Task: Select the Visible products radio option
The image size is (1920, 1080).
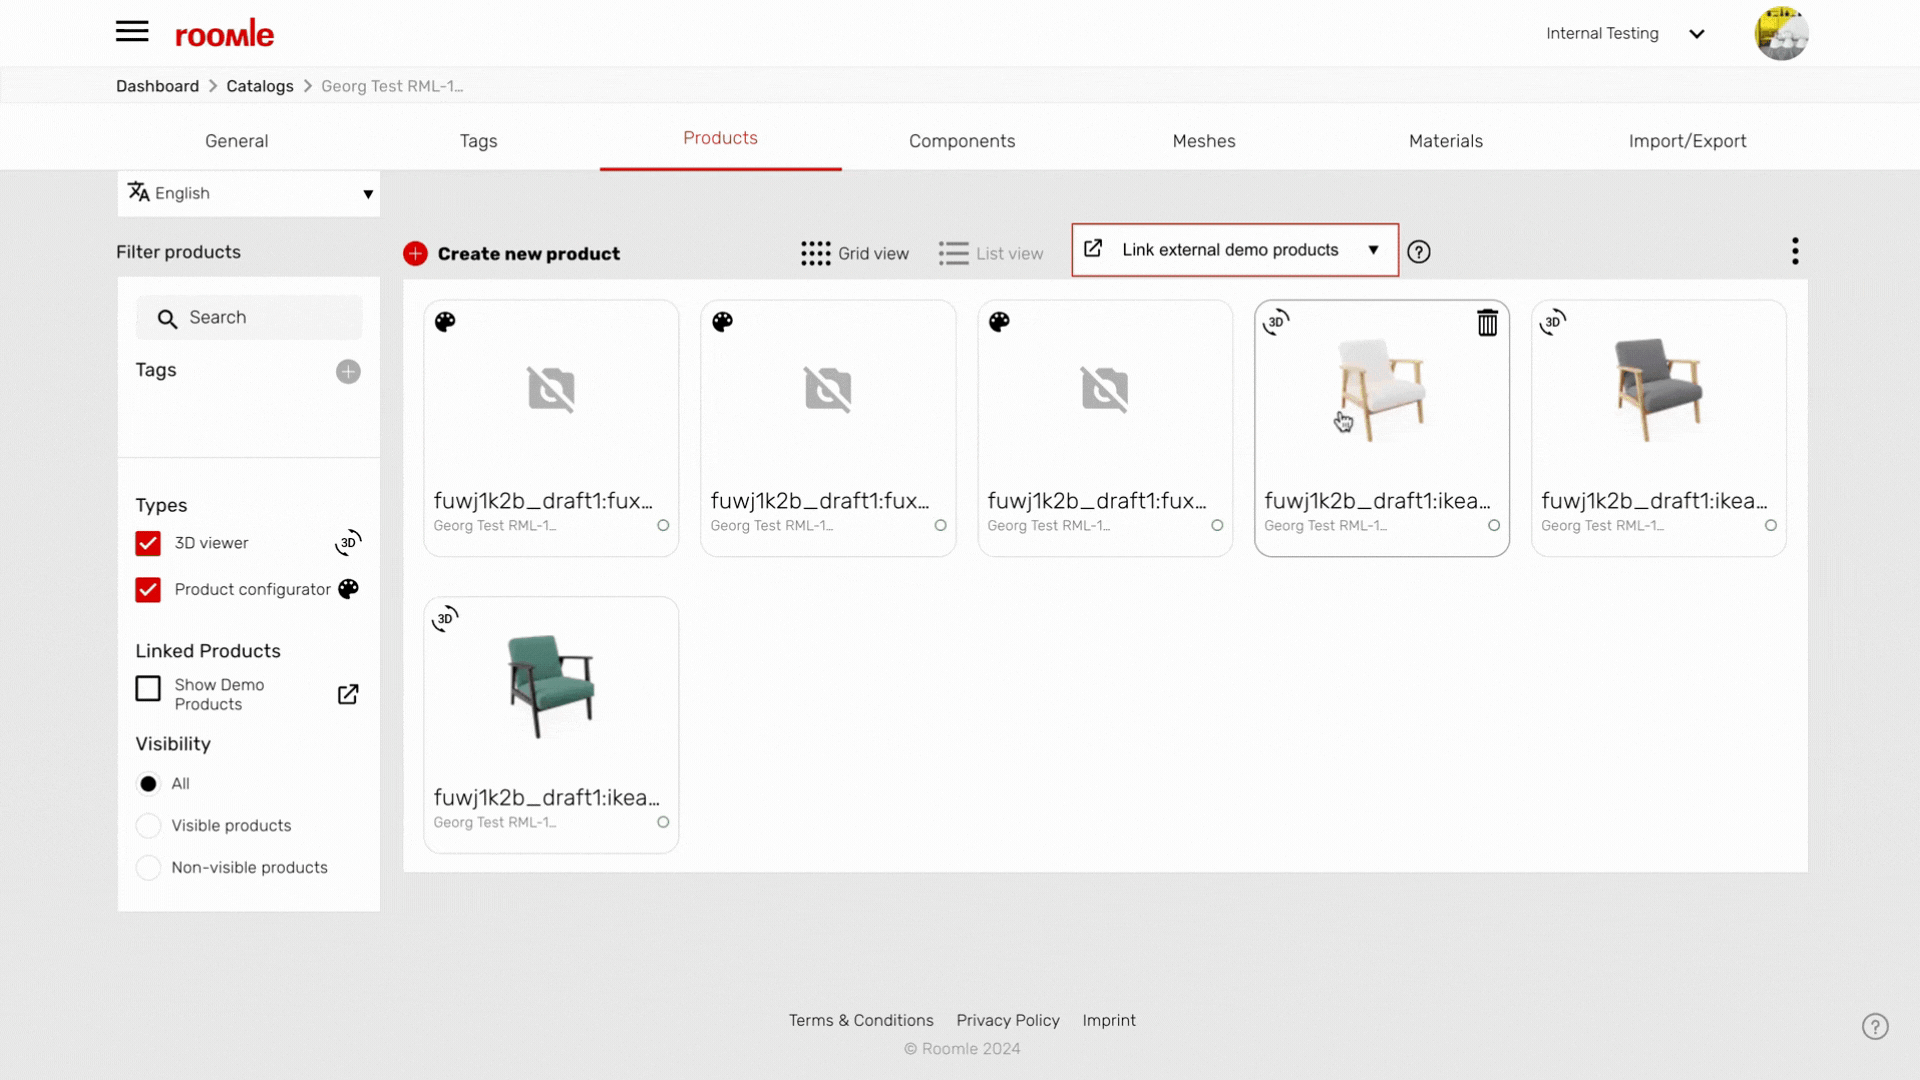Action: pos(148,826)
